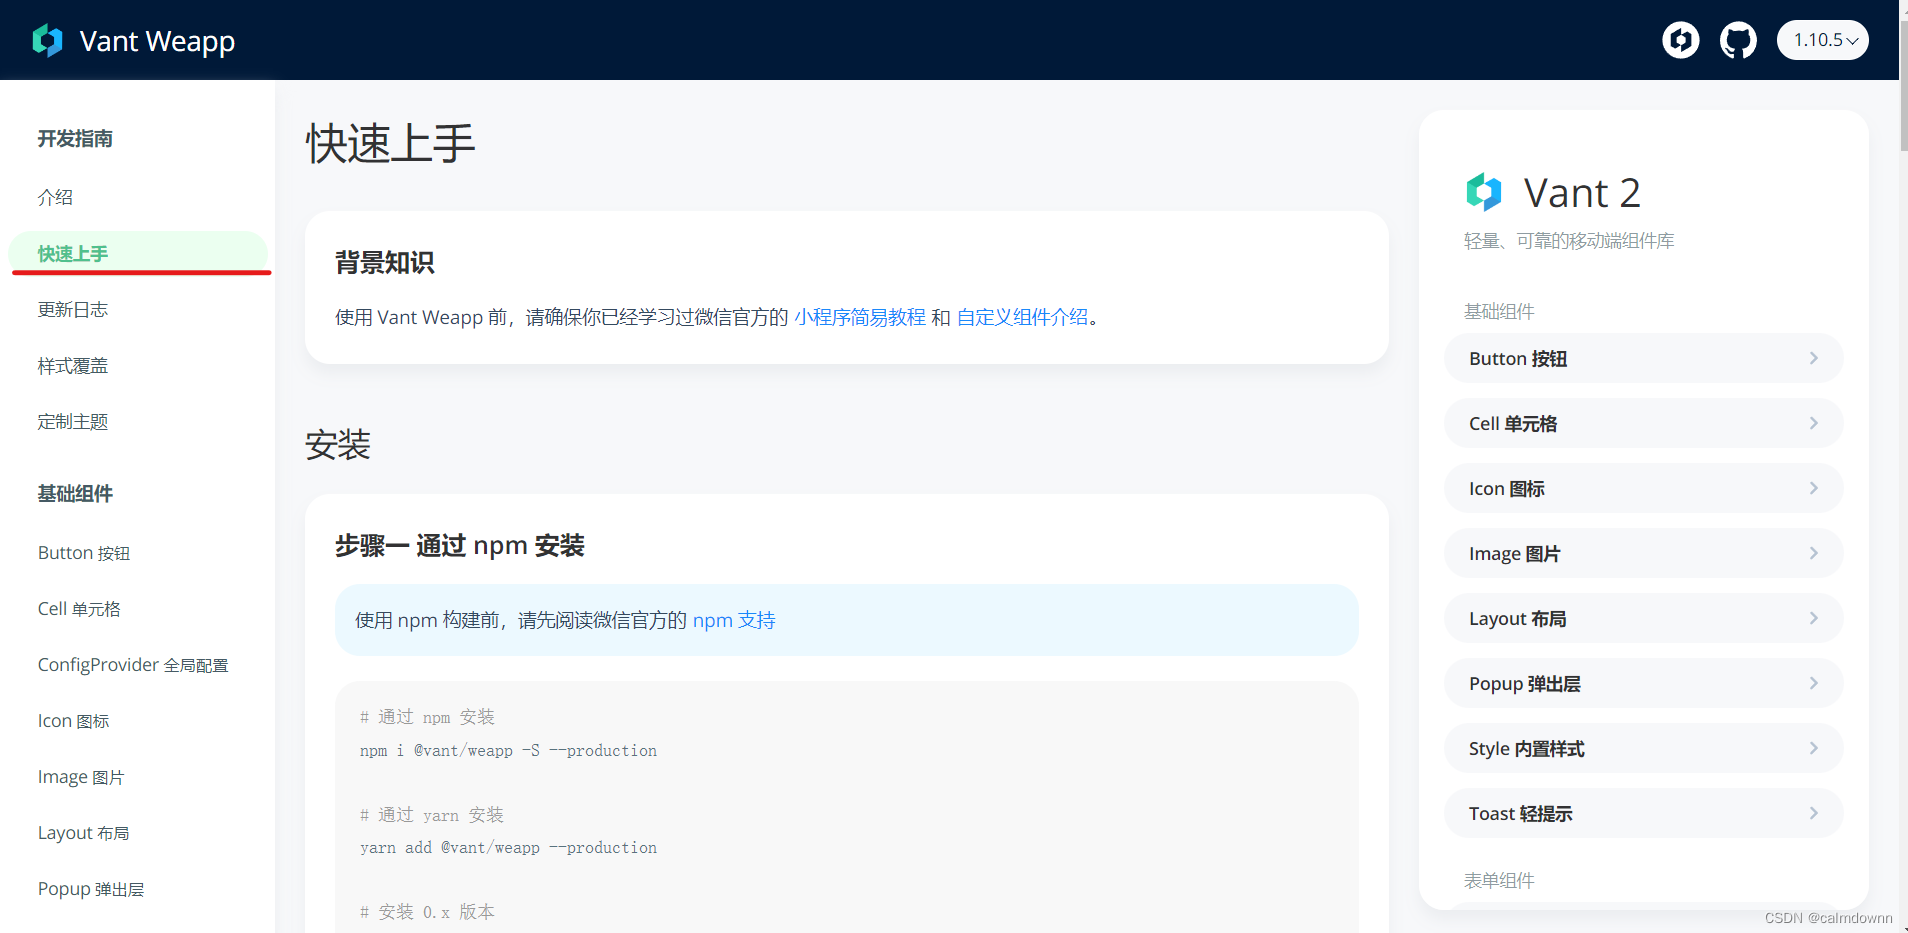Open Icon 图标 in the sidebar

point(74,721)
